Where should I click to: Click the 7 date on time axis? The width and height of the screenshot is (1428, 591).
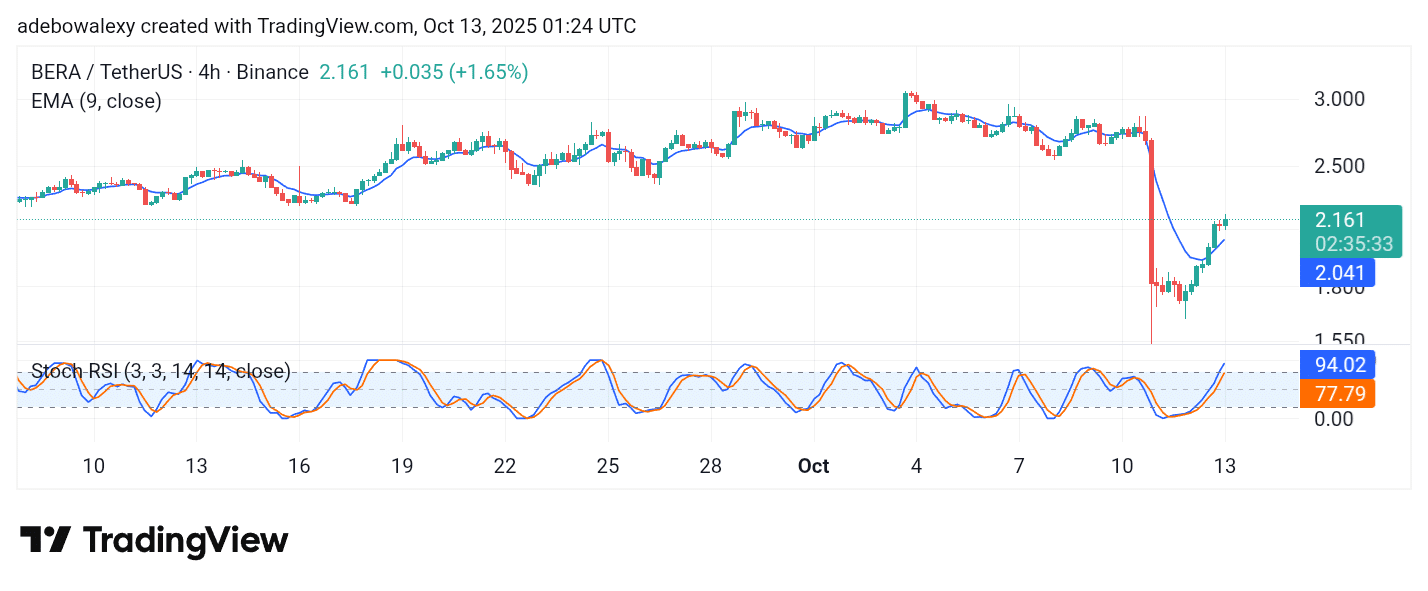tap(1019, 466)
